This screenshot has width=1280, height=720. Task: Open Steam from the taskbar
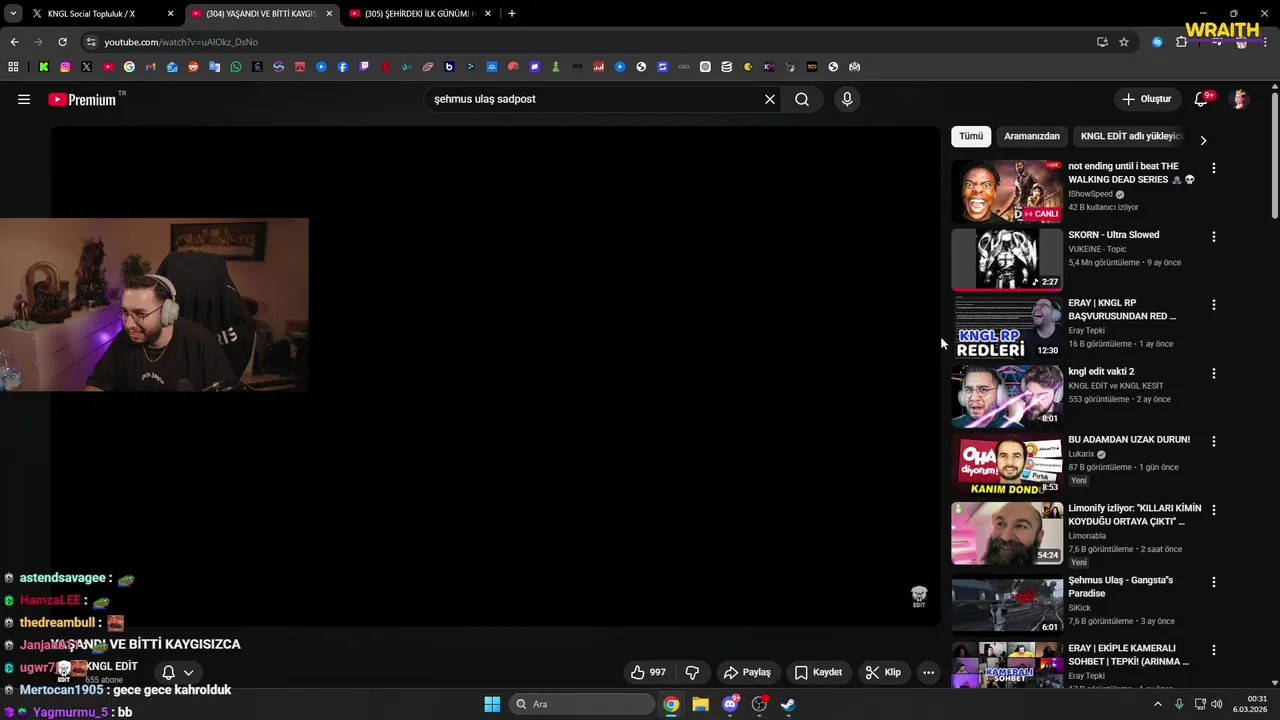click(788, 704)
